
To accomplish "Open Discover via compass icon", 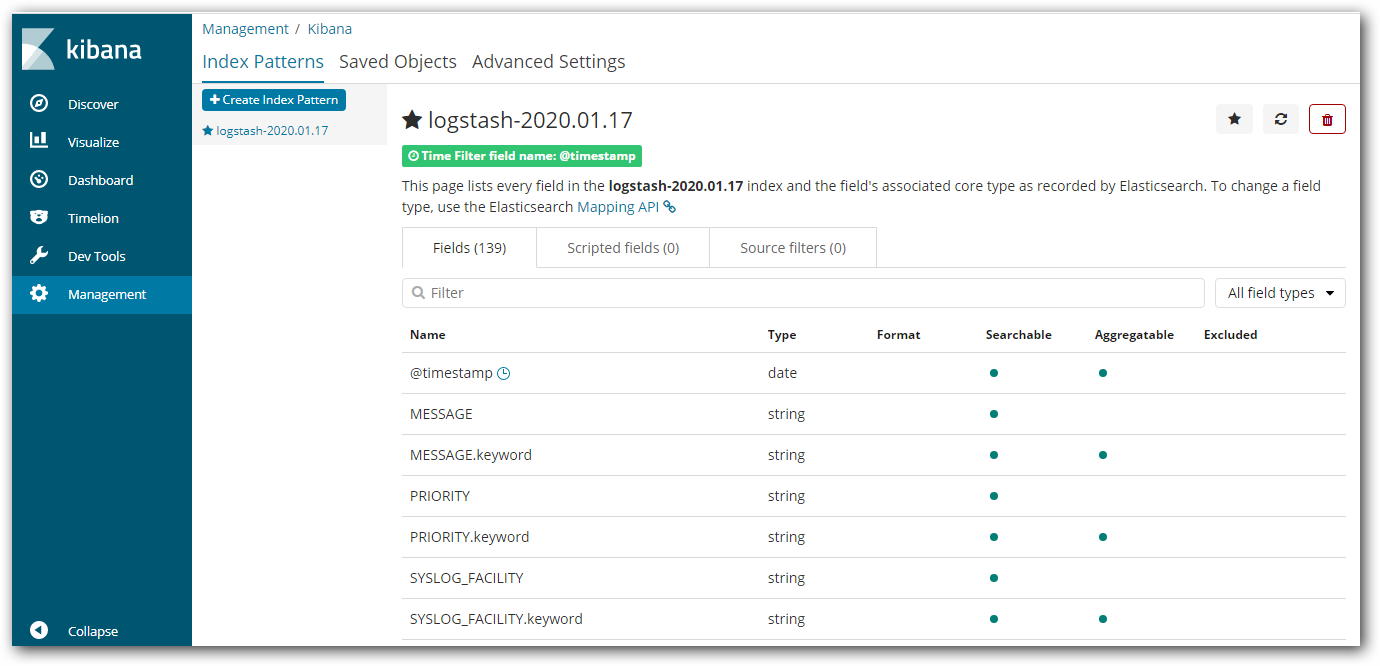I will coord(39,104).
